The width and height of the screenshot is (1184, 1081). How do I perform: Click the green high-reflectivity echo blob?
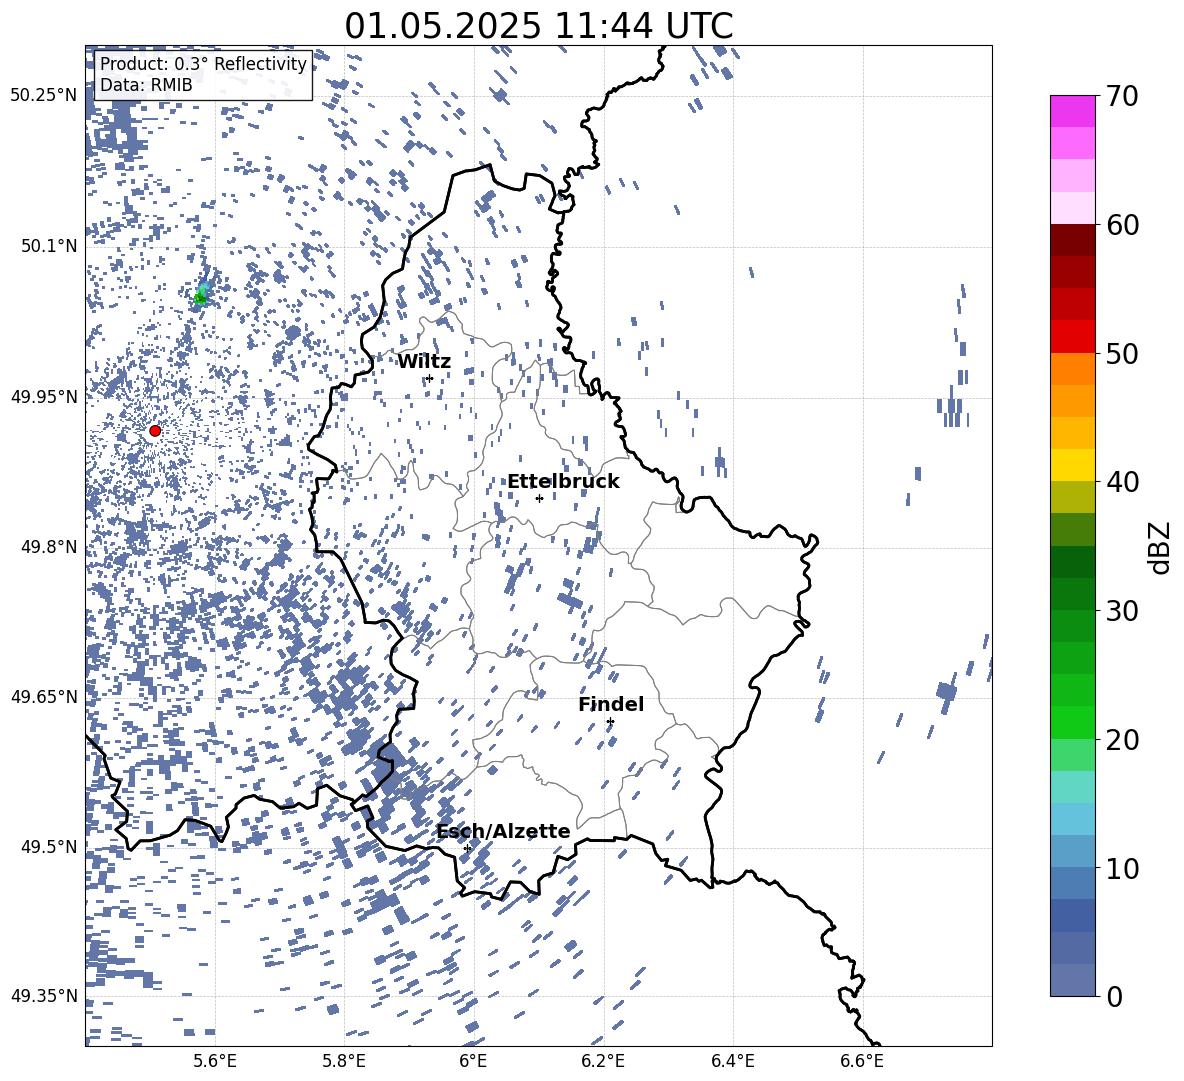(200, 297)
